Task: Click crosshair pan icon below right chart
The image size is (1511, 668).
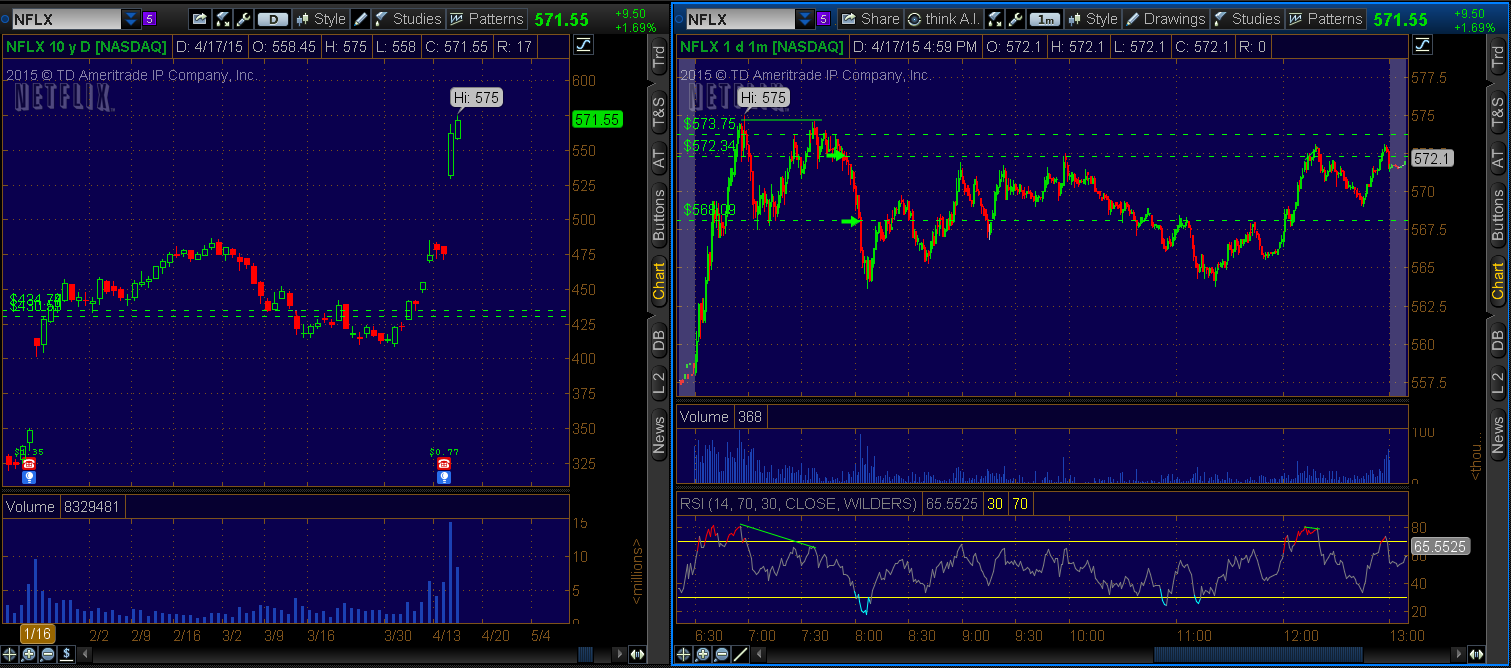Action: [684, 654]
